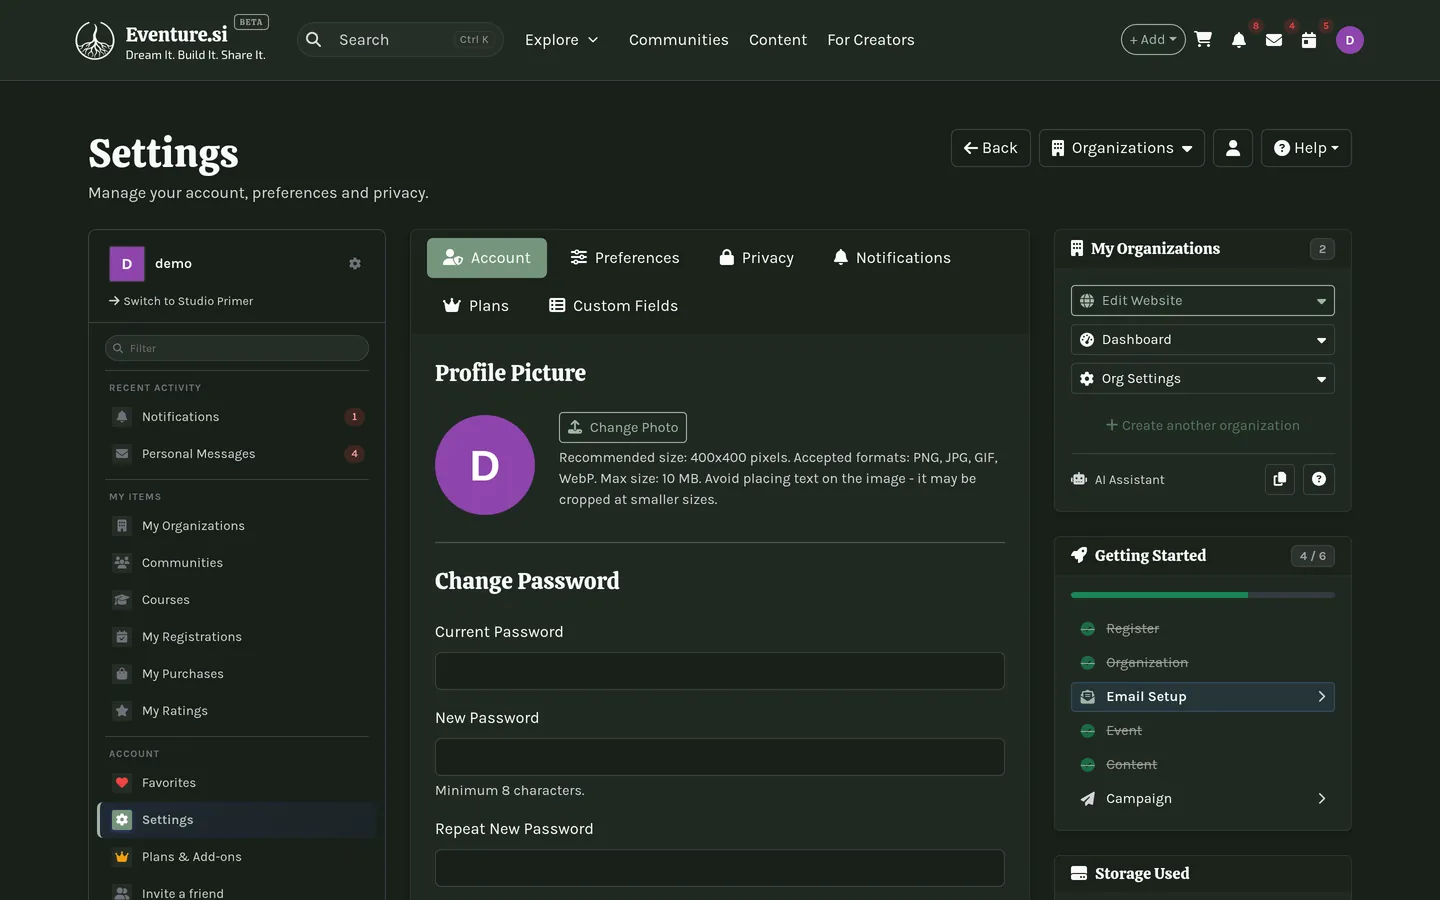Click Create another organization link
The image size is (1440, 900).
[1203, 426]
